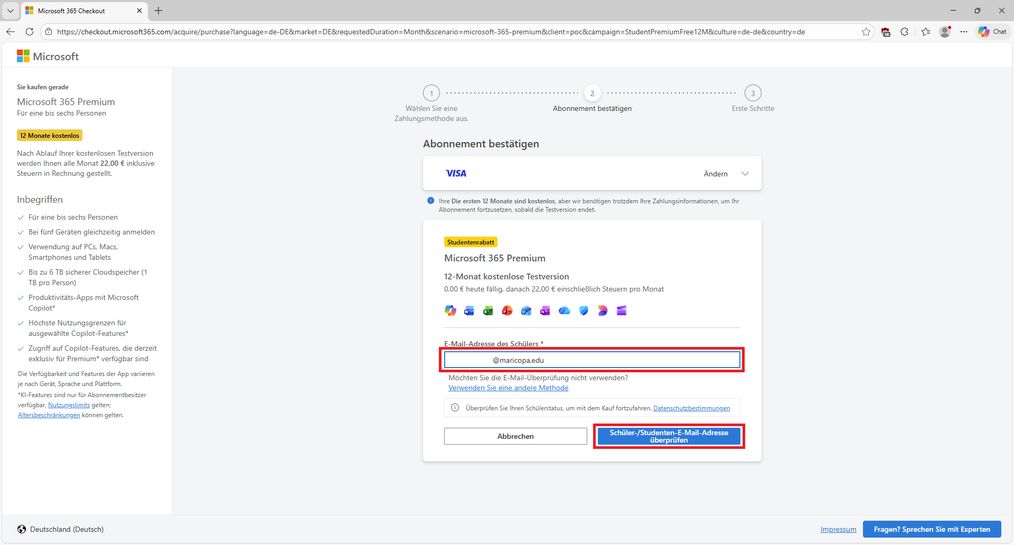The width and height of the screenshot is (1014, 545).
Task: Click step 2 Abonnement bestätigen circle
Action: [x=592, y=93]
